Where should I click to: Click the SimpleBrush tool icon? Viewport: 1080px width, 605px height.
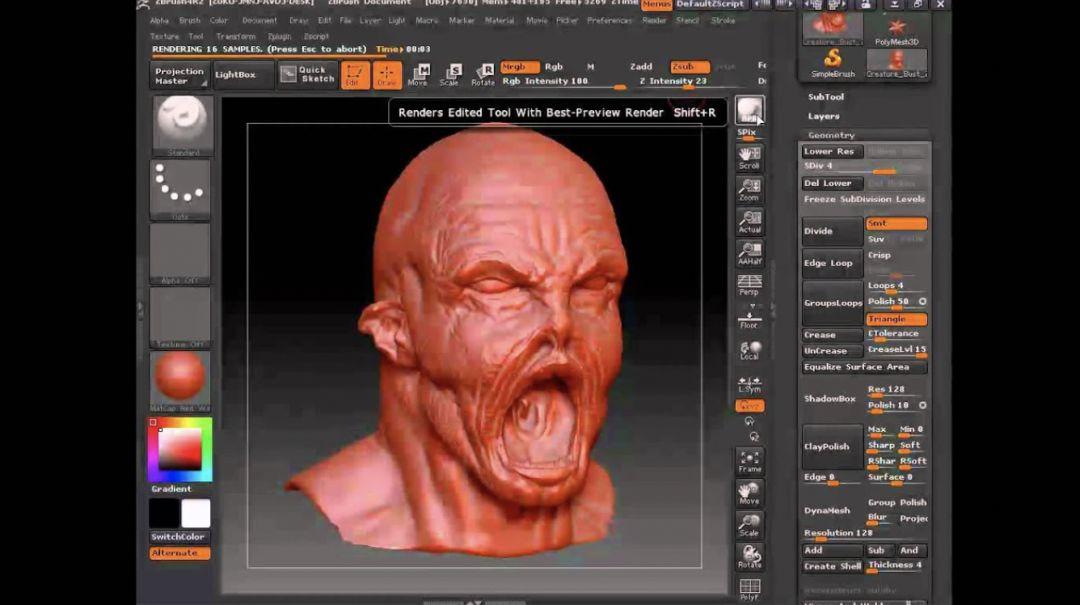(833, 62)
